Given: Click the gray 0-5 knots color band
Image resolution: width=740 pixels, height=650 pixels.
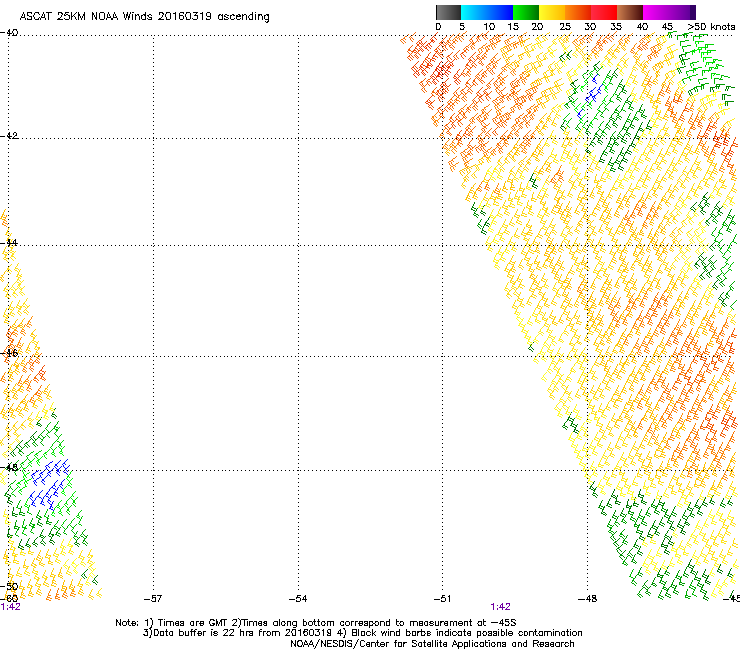Looking at the screenshot, I should tap(448, 12).
